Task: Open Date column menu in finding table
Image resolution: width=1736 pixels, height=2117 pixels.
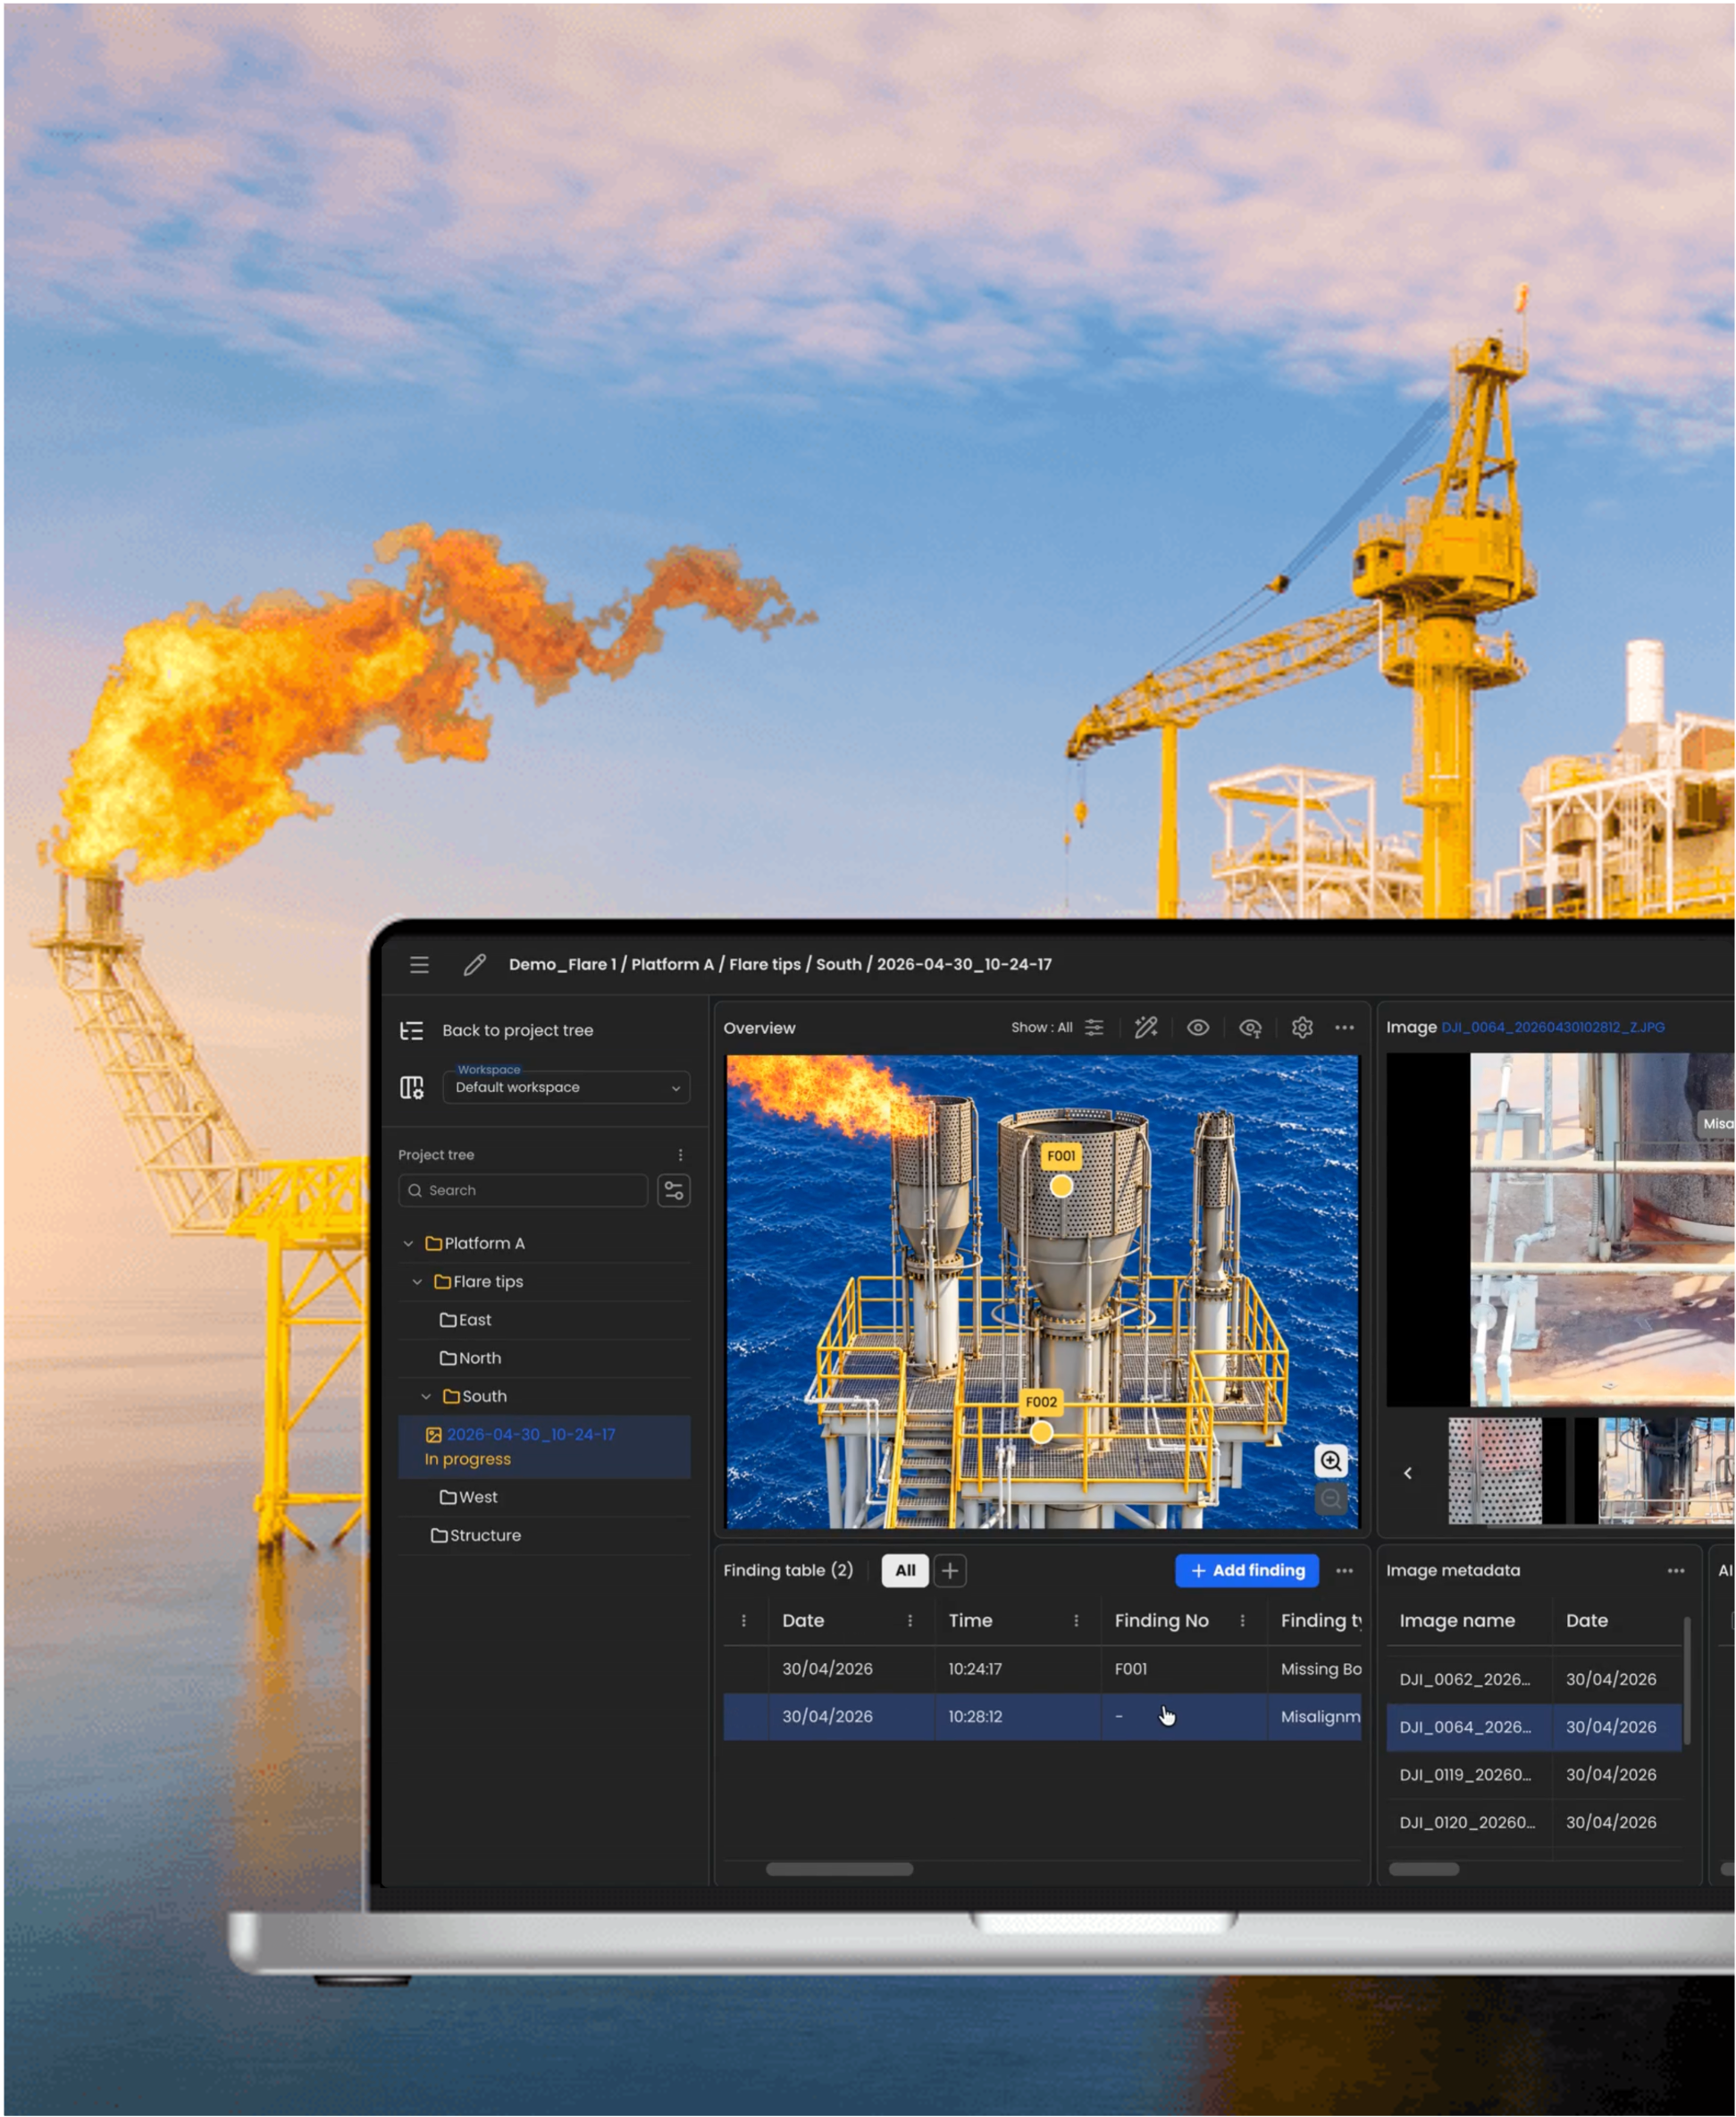Action: 910,1621
